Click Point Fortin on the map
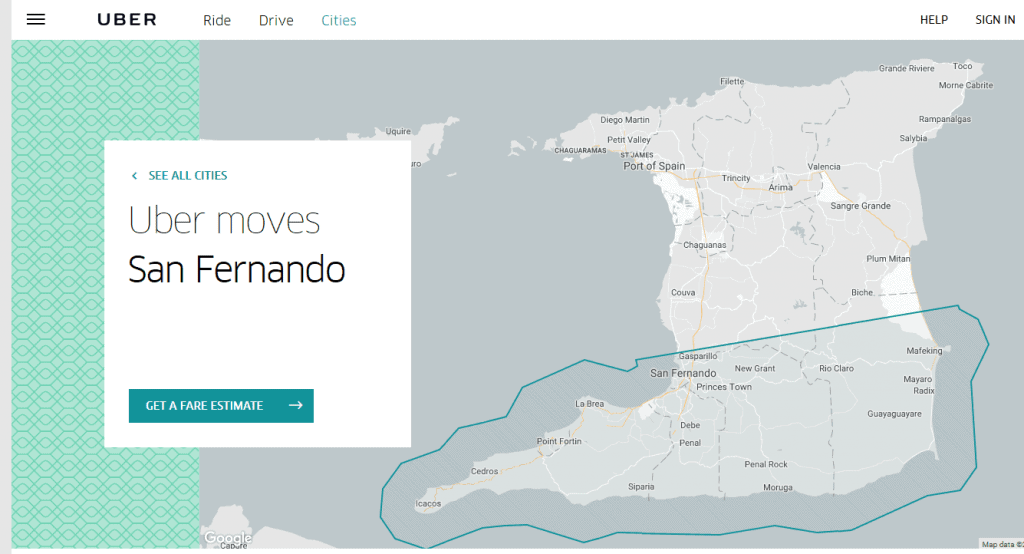This screenshot has width=1024, height=554. coord(559,441)
